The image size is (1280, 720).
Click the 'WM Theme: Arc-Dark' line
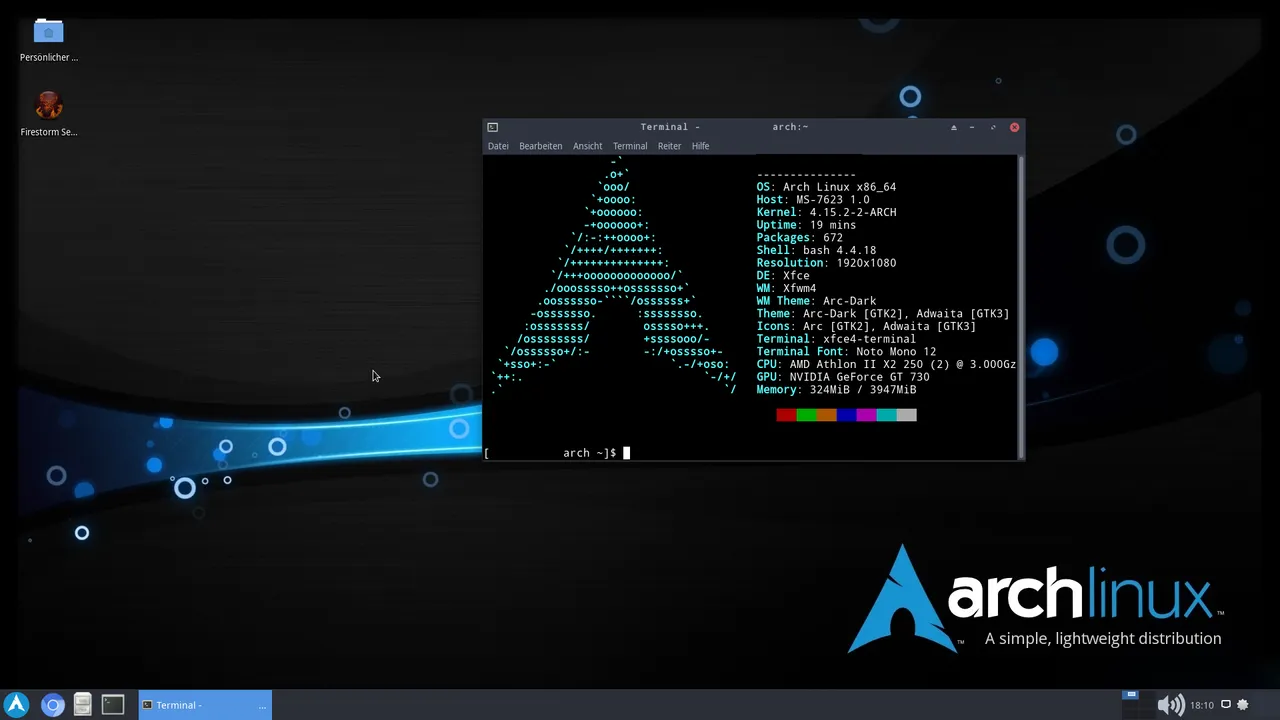pyautogui.click(x=816, y=301)
